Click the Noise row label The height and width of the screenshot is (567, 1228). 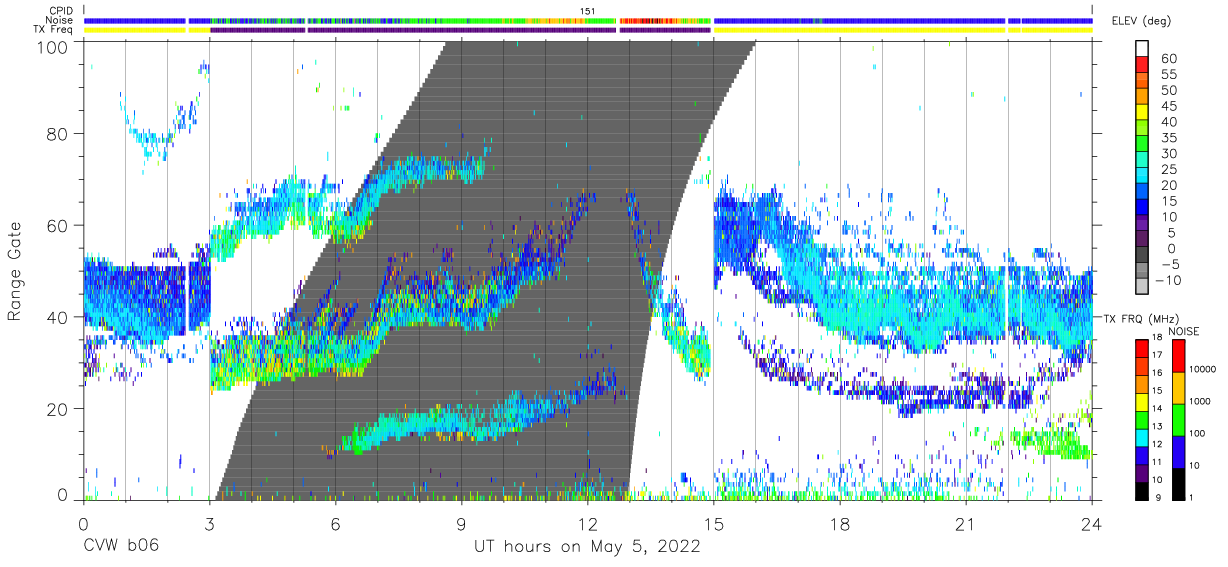point(59,20)
